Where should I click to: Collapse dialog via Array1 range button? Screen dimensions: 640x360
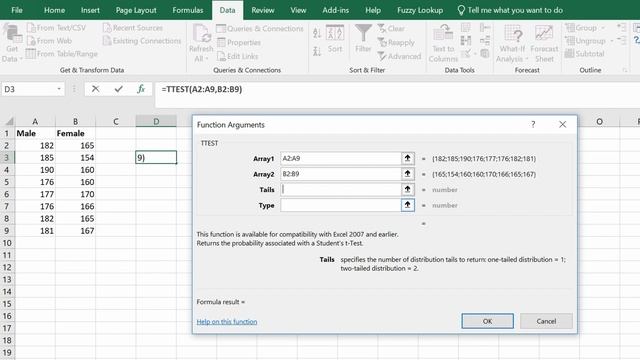pyautogui.click(x=407, y=158)
